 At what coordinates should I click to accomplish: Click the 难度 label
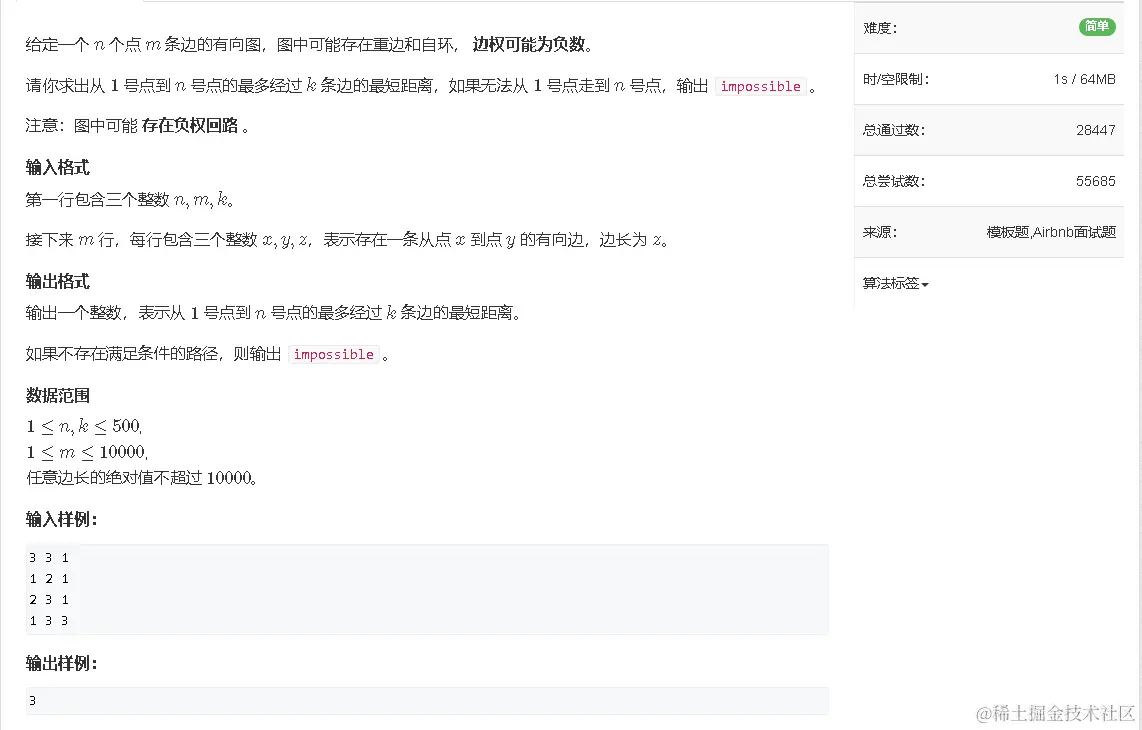pyautogui.click(x=880, y=28)
